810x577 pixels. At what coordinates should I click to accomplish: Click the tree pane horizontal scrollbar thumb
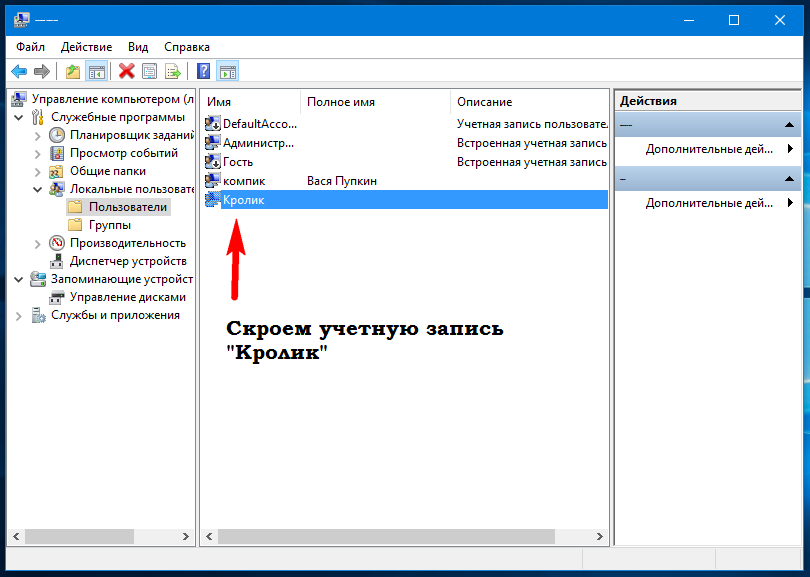point(79,536)
